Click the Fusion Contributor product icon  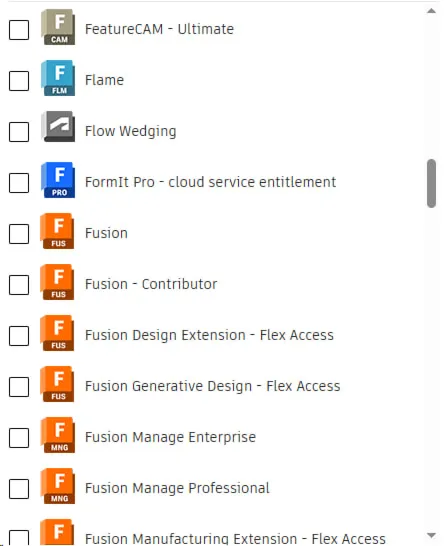coord(57,282)
